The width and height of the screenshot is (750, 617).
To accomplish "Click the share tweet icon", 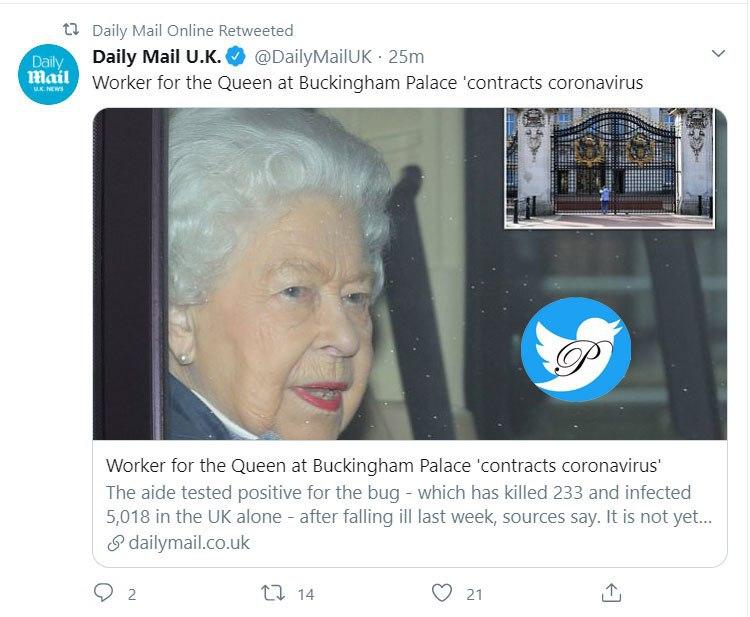I will 611,593.
